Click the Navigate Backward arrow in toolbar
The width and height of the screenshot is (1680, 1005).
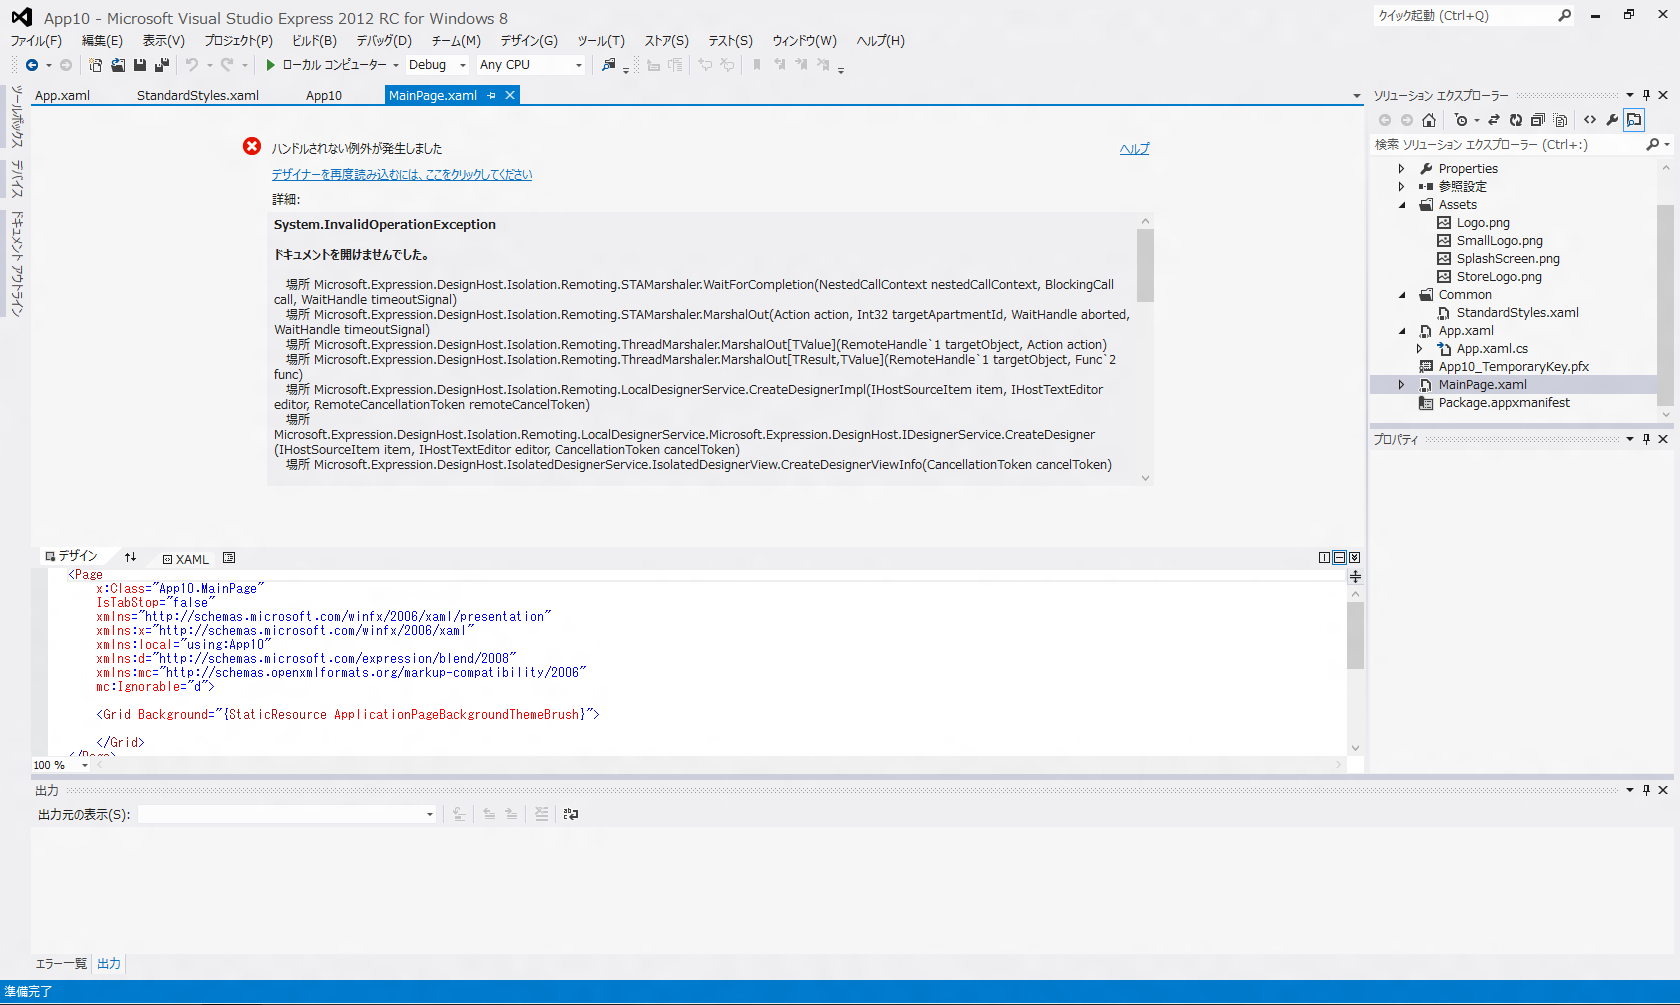(x=32, y=65)
